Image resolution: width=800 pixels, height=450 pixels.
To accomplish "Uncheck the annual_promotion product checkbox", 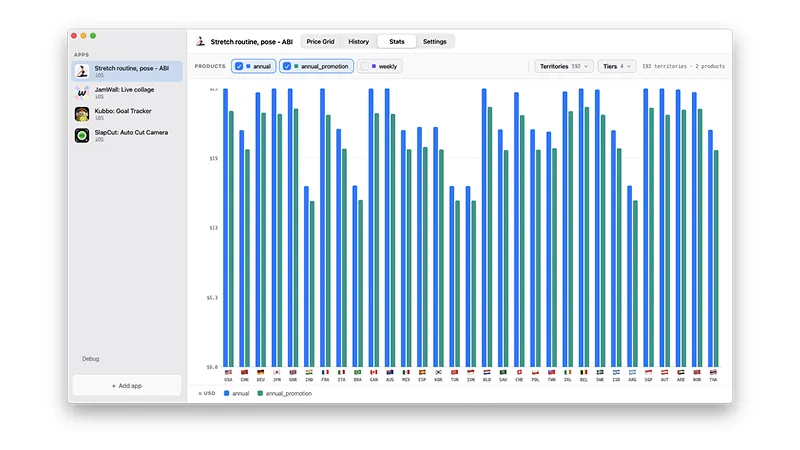I will (287, 66).
